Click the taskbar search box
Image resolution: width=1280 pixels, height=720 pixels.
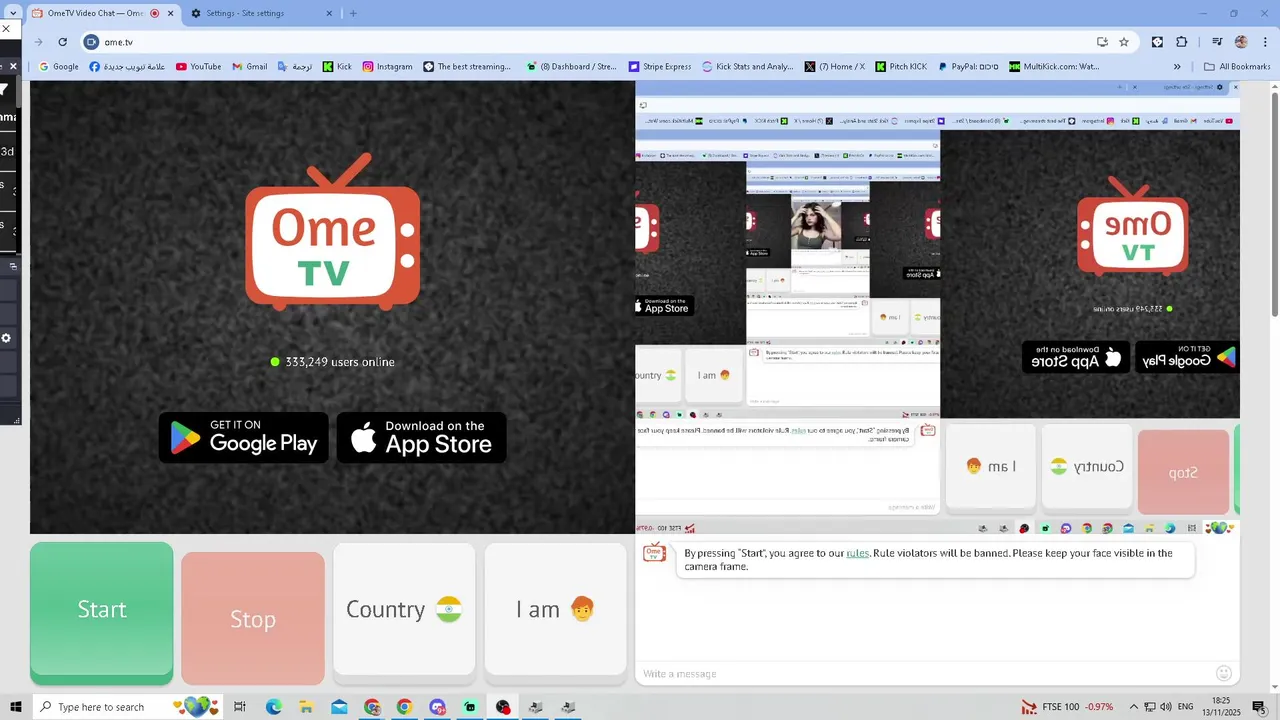130,707
